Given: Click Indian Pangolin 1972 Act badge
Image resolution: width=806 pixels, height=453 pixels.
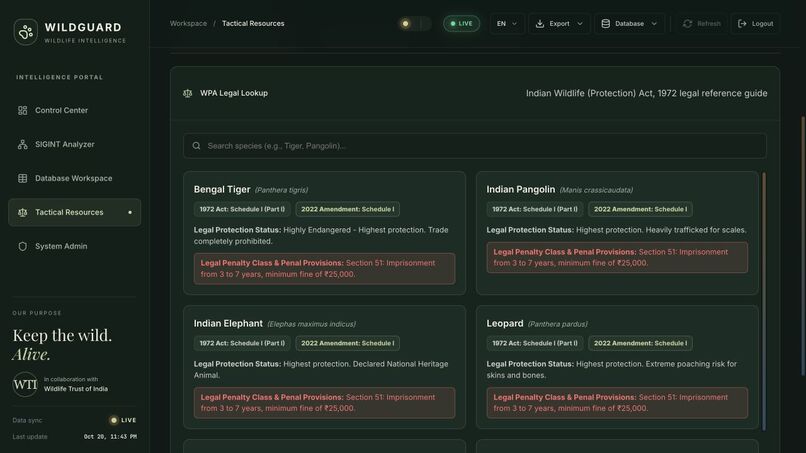Looking at the screenshot, I should [x=535, y=209].
